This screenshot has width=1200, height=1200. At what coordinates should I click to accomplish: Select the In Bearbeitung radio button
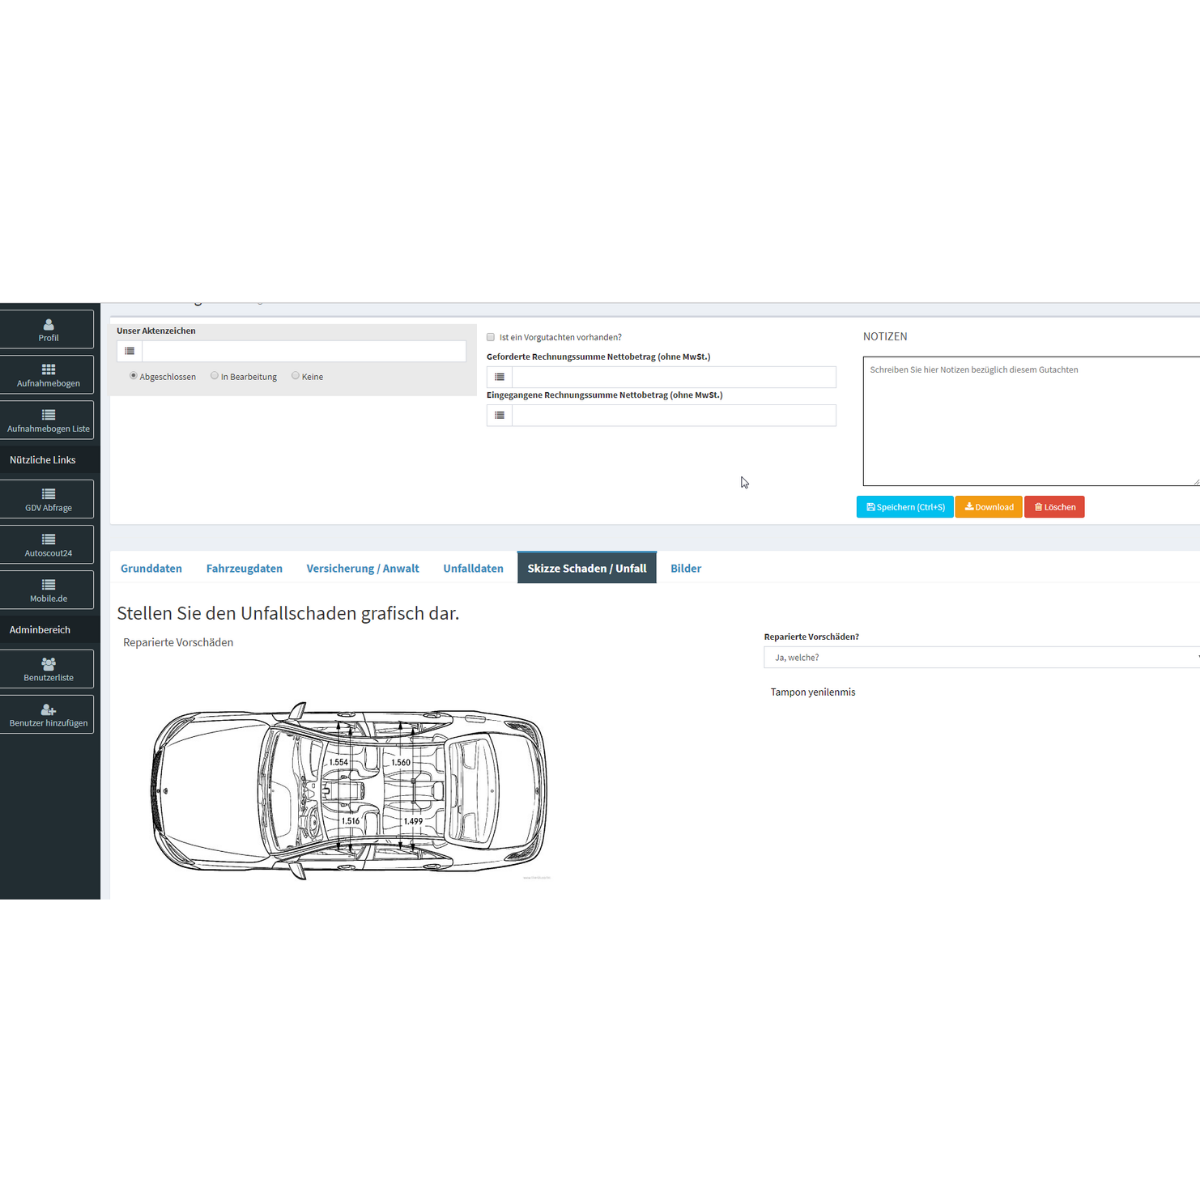214,376
